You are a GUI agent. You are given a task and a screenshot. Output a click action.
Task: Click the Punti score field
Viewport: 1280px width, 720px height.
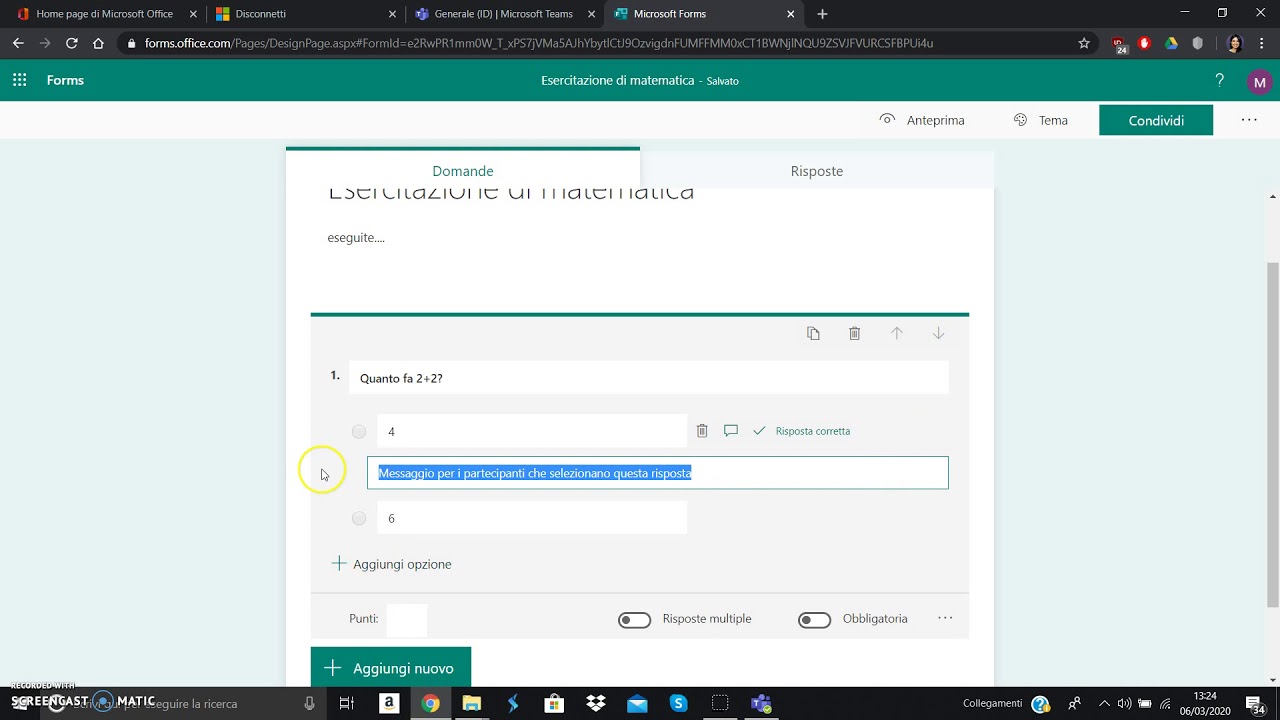tap(407, 619)
